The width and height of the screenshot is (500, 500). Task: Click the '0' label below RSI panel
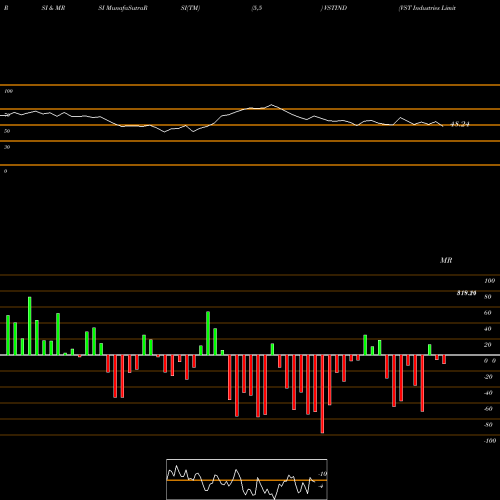tap(5, 171)
